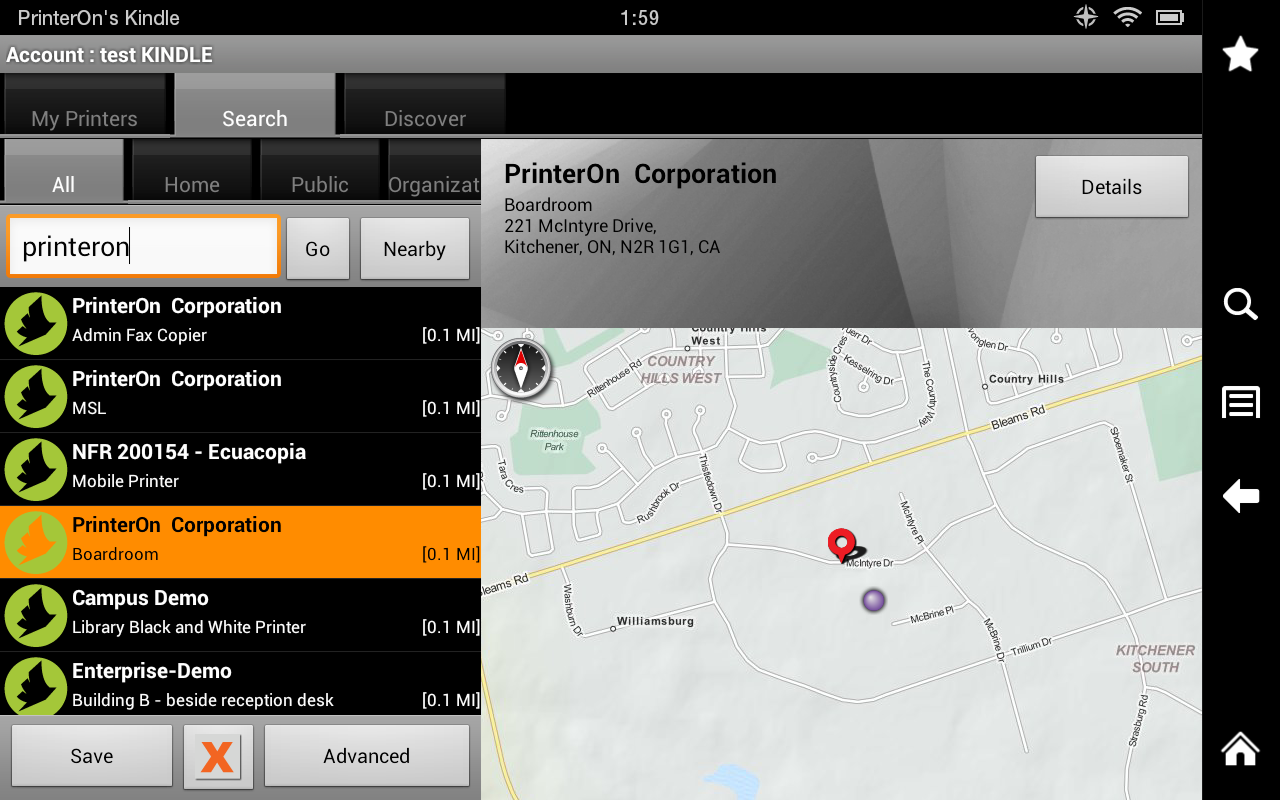Tap the red map pin on McIntyre Dr

click(842, 545)
